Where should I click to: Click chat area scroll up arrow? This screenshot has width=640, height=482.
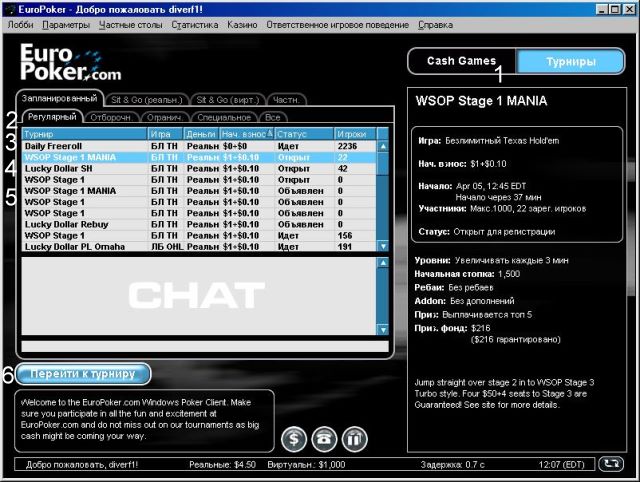(383, 263)
